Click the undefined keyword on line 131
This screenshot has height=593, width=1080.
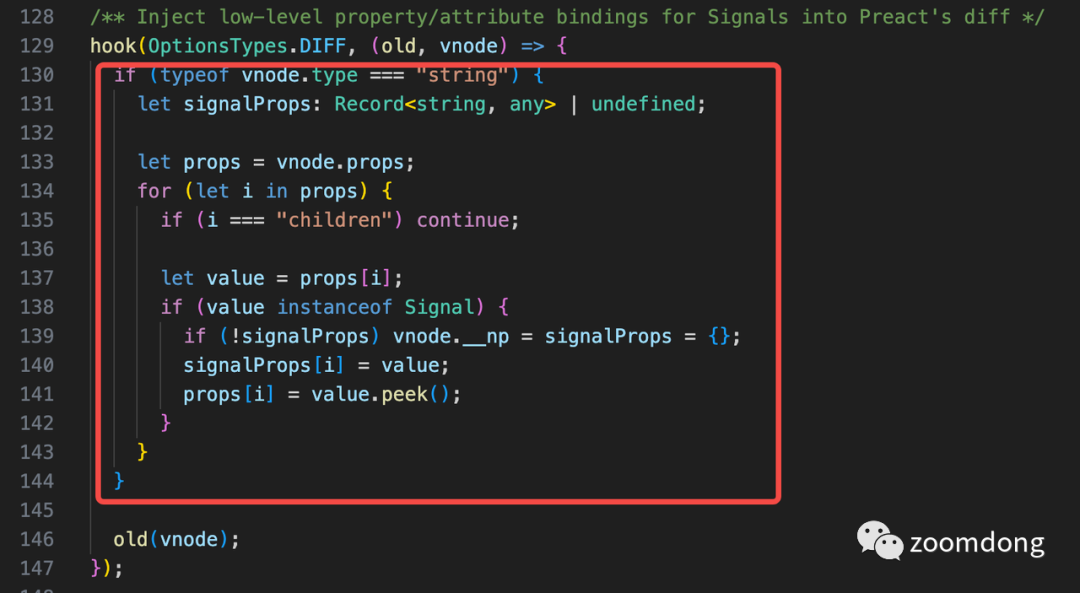click(x=643, y=104)
